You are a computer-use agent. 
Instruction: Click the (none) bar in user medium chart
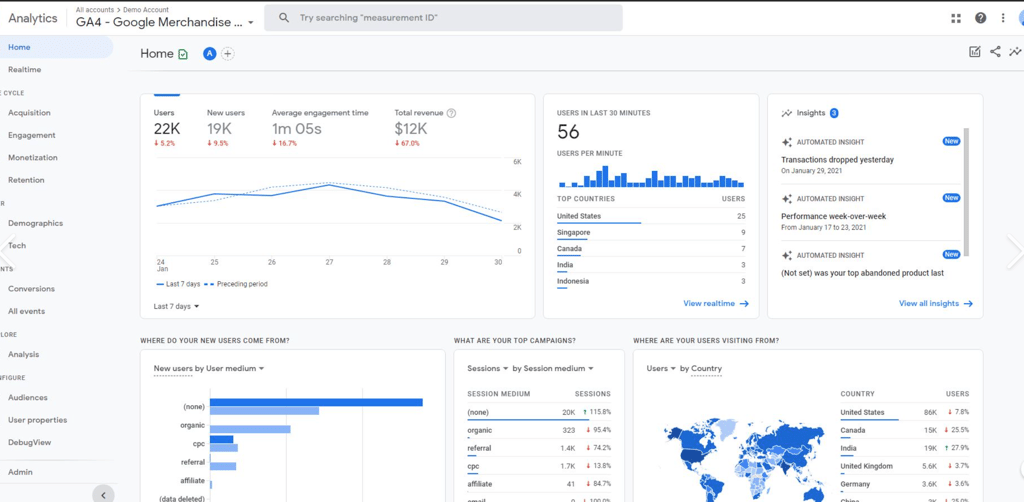(x=316, y=402)
